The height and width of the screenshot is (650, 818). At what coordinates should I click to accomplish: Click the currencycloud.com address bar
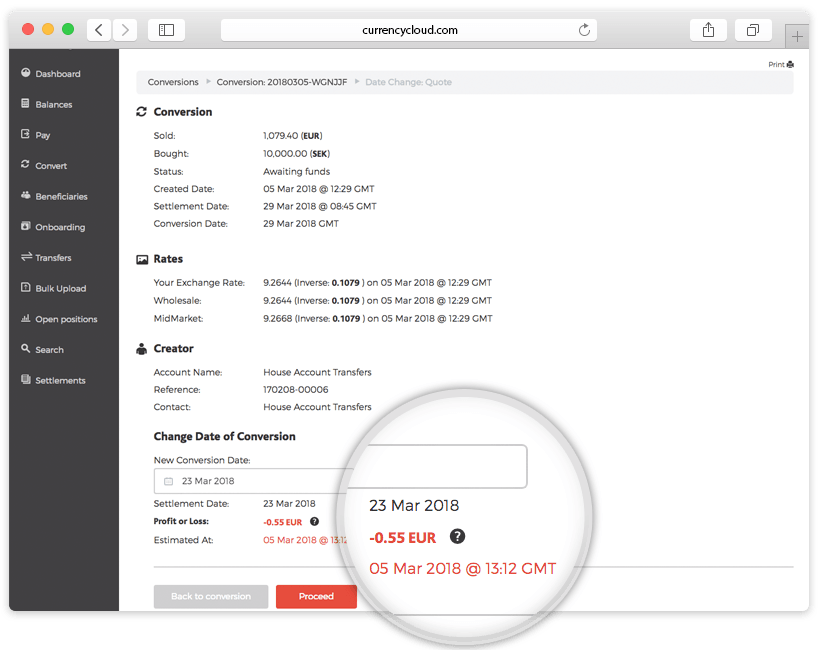408,30
